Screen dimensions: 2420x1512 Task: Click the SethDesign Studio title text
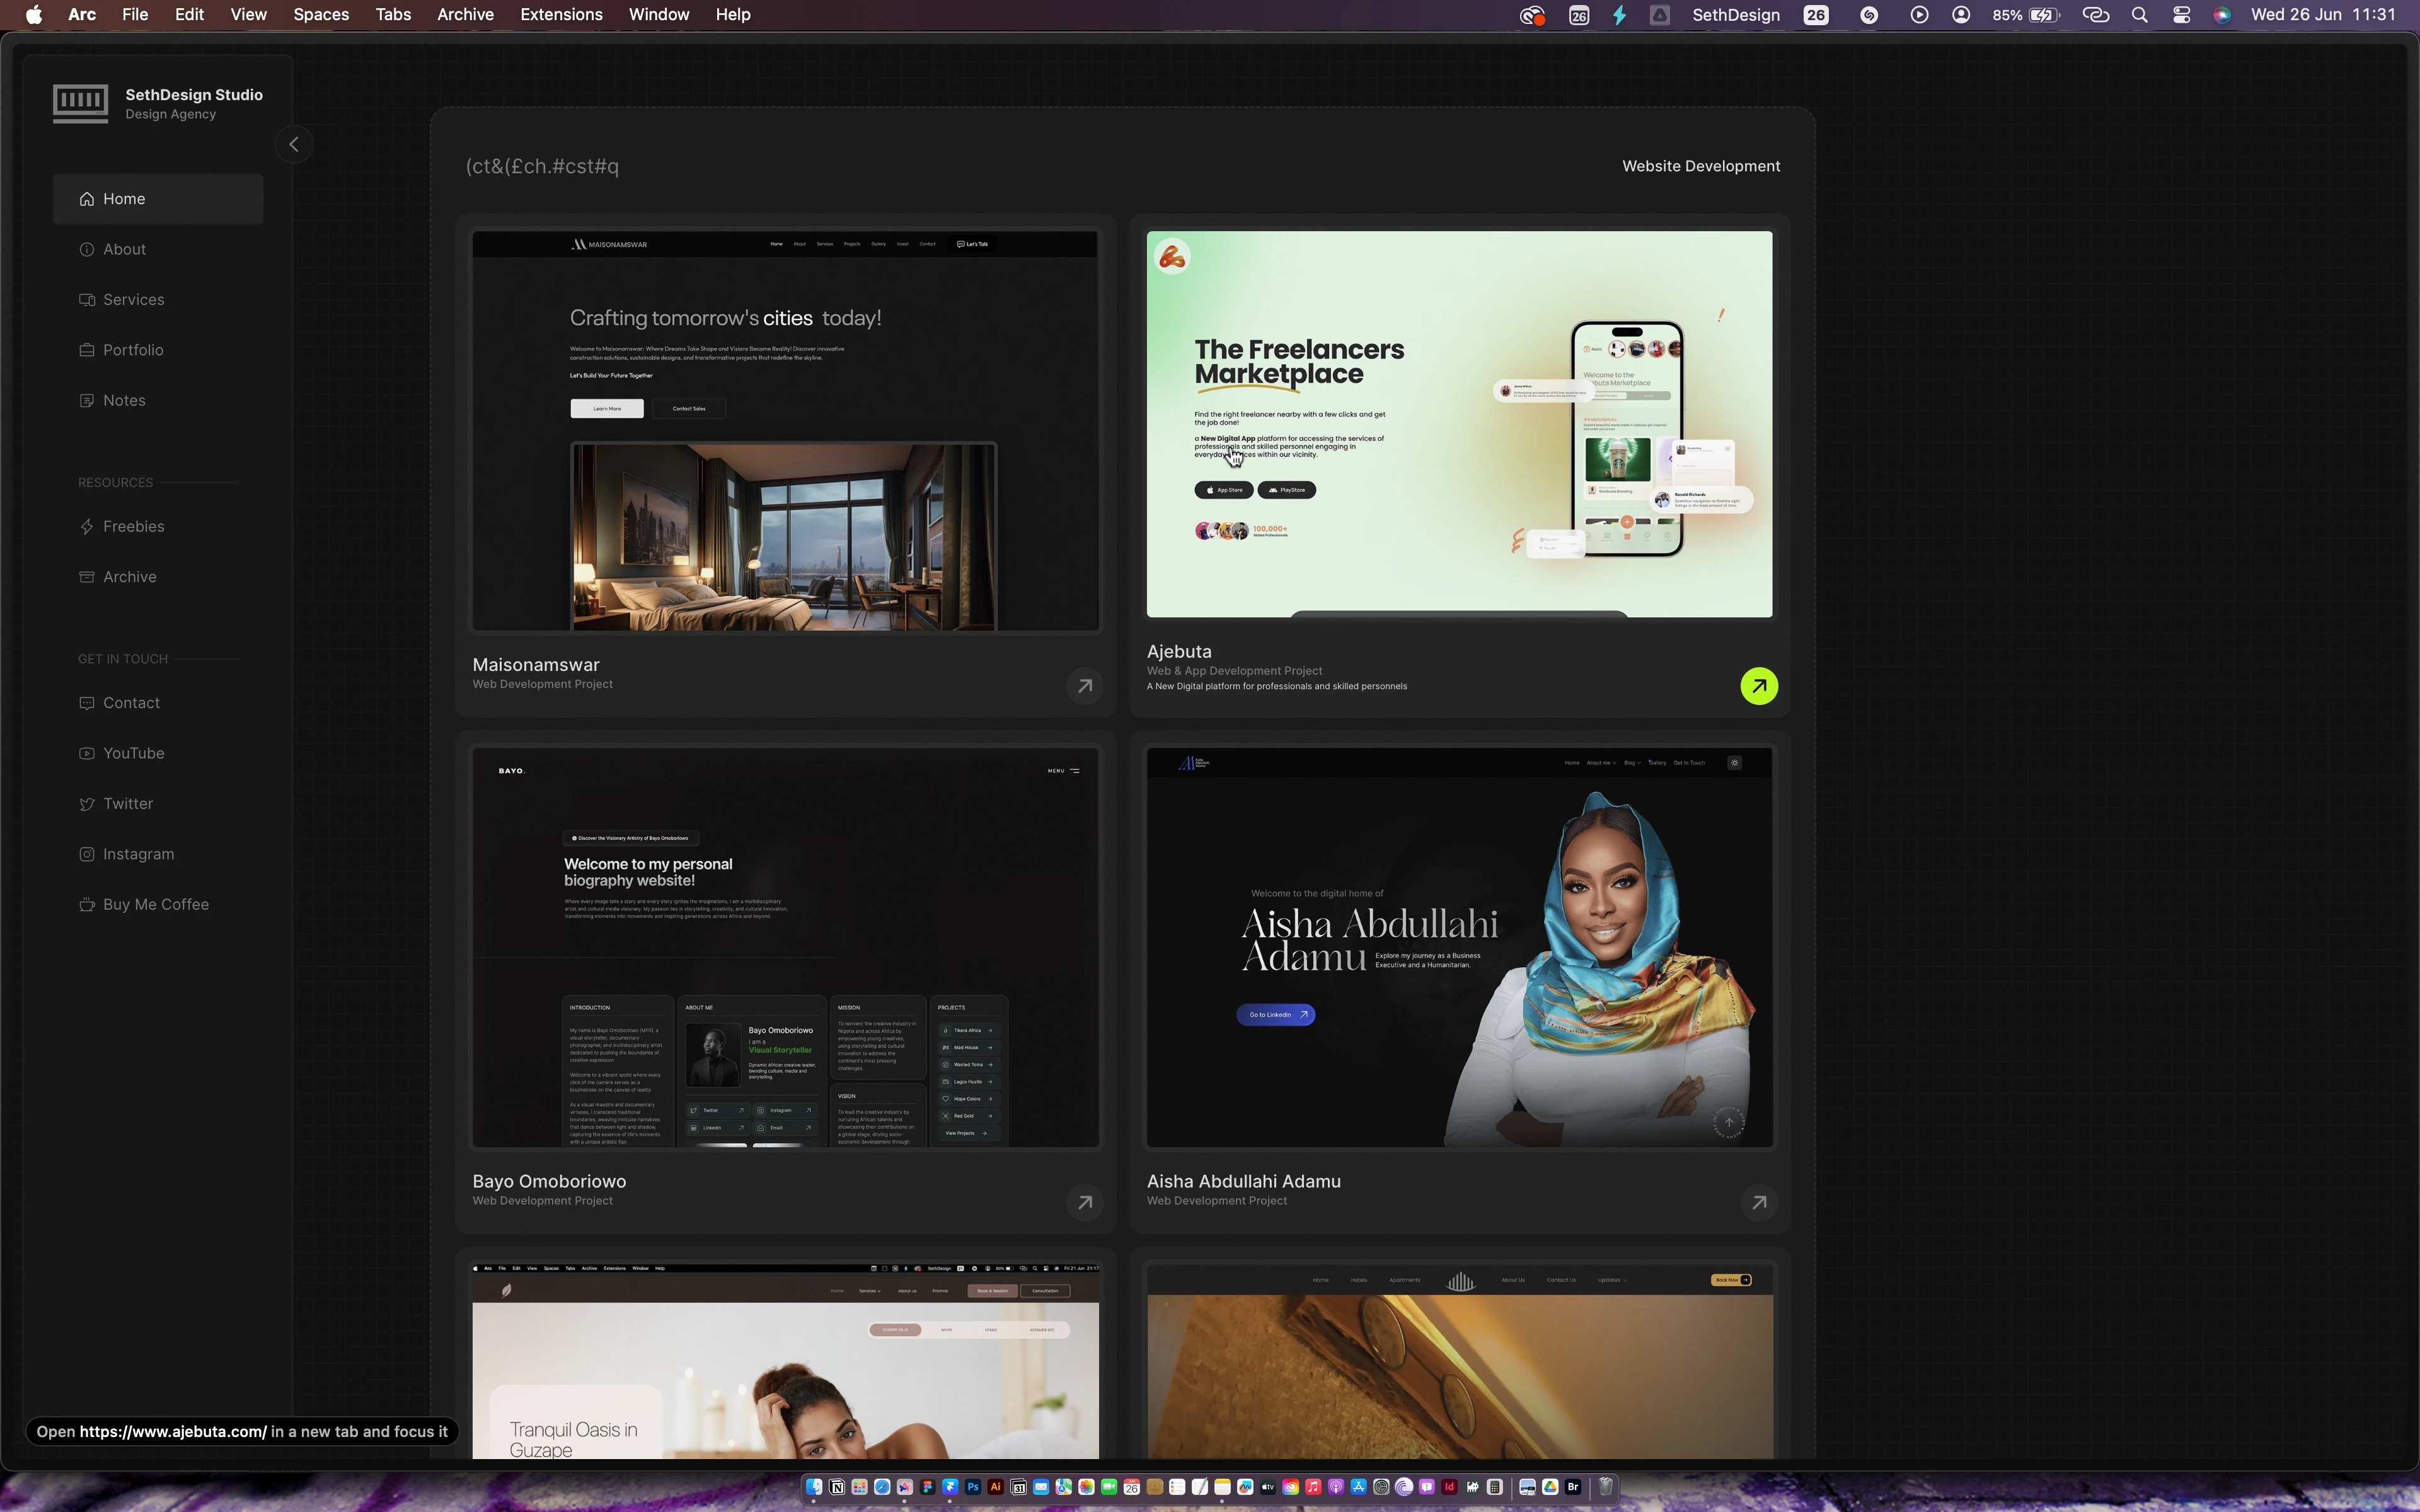pos(194,95)
